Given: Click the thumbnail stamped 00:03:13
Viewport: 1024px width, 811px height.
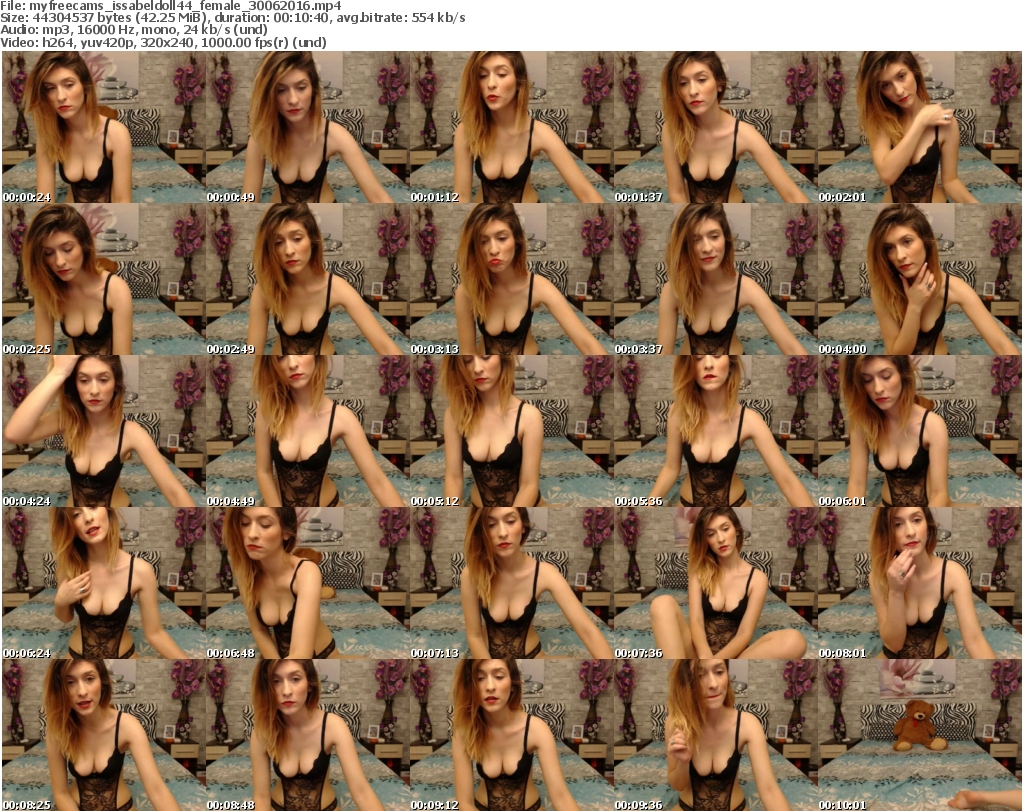Looking at the screenshot, I should pyautogui.click(x=511, y=279).
